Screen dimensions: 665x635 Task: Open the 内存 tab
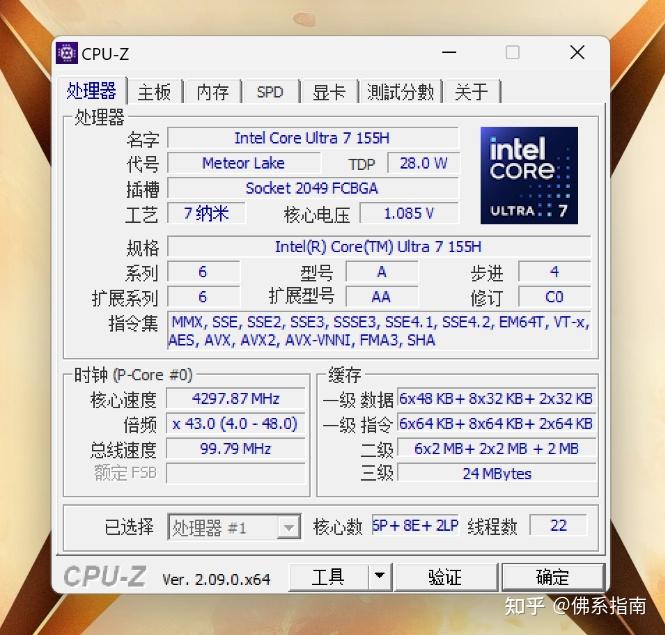212,92
